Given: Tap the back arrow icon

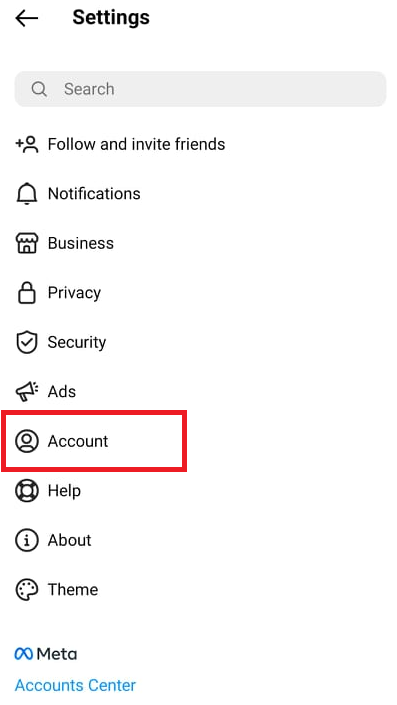Looking at the screenshot, I should click(x=27, y=18).
